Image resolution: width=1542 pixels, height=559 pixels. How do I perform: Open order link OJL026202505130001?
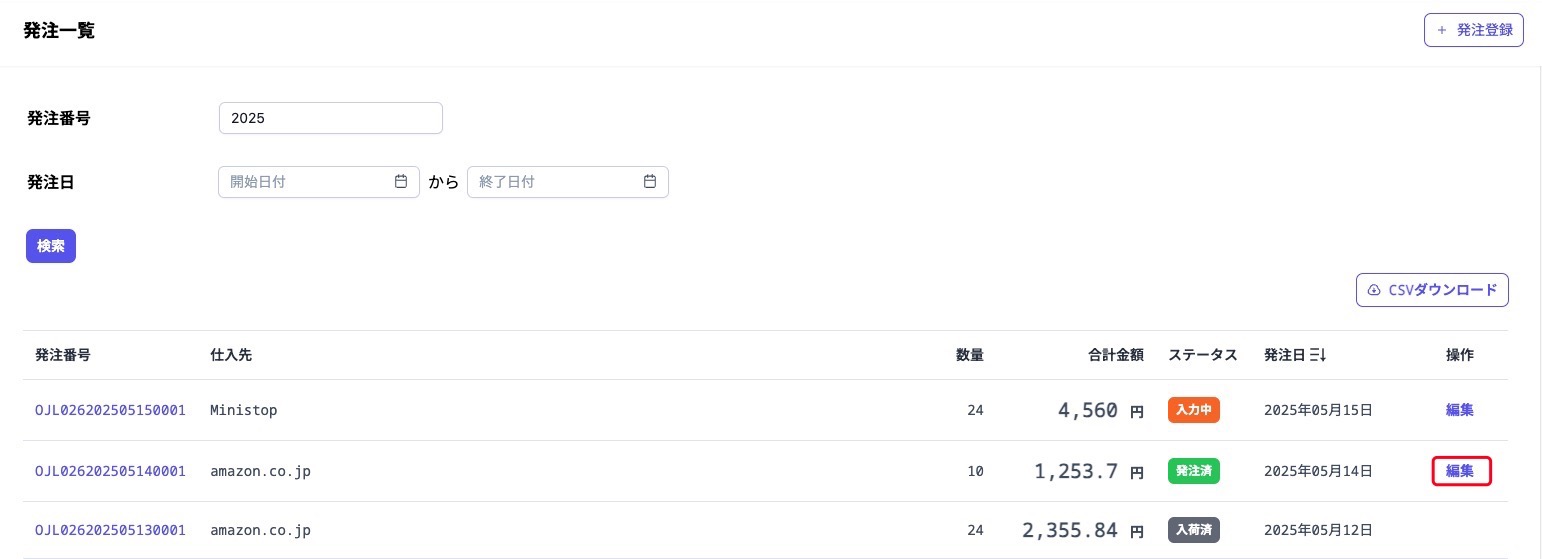[x=110, y=530]
